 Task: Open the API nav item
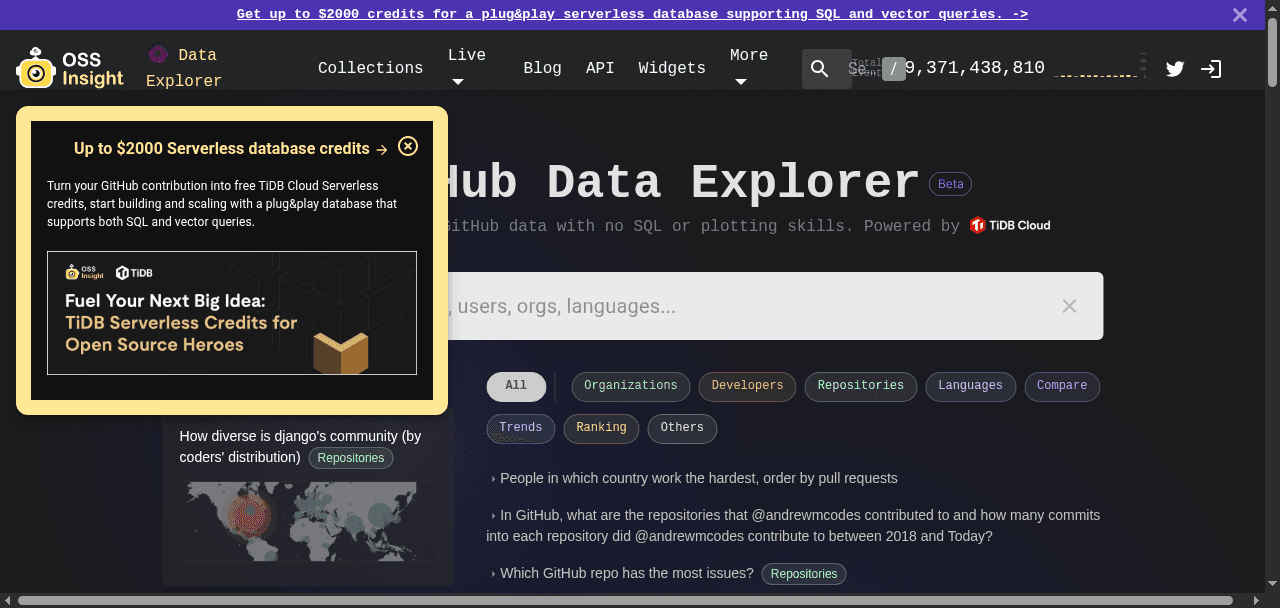[600, 68]
